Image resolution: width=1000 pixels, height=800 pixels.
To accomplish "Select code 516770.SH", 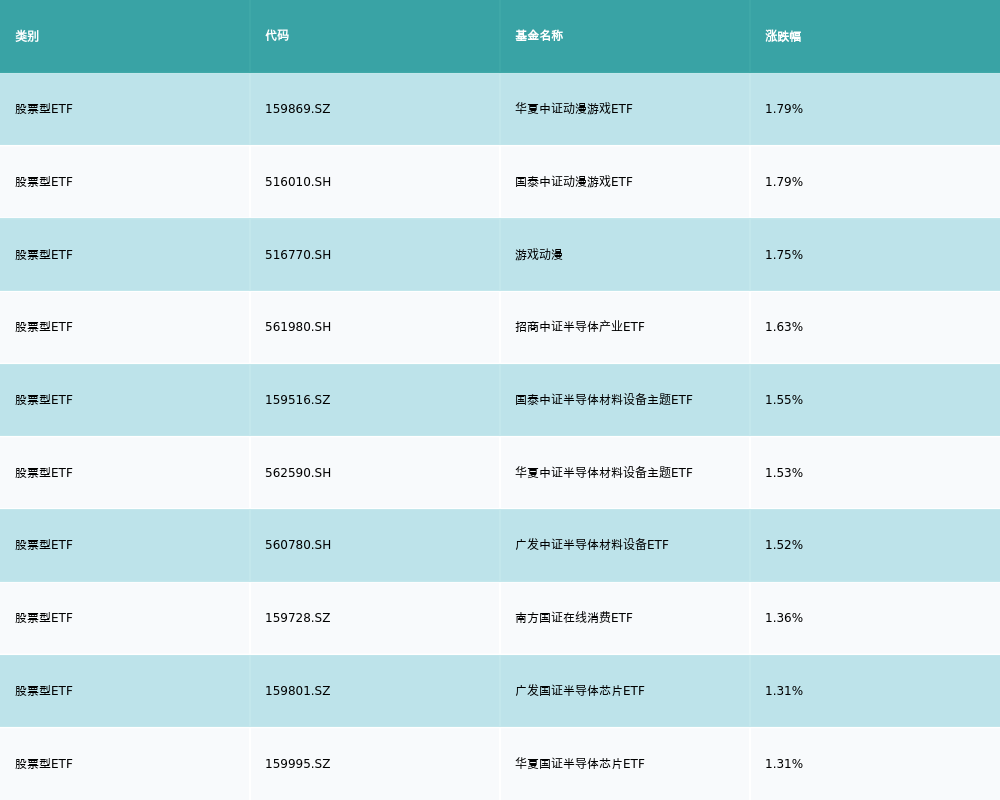I will pos(298,255).
